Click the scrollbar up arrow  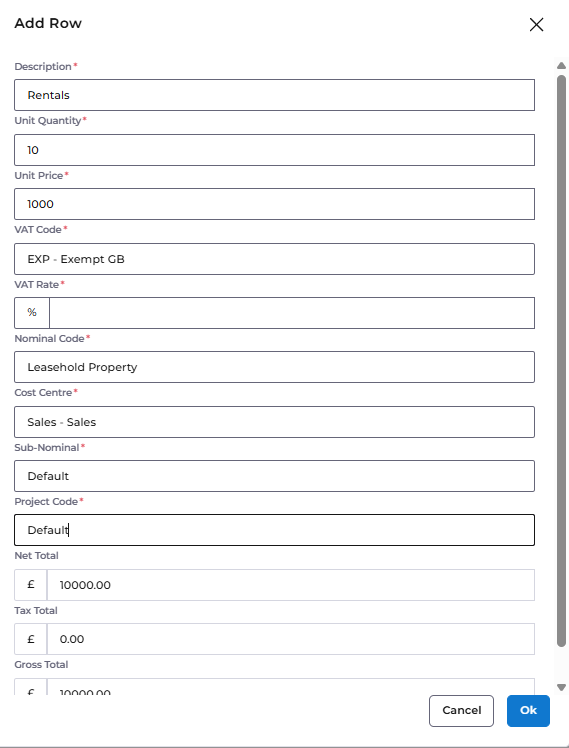561,66
